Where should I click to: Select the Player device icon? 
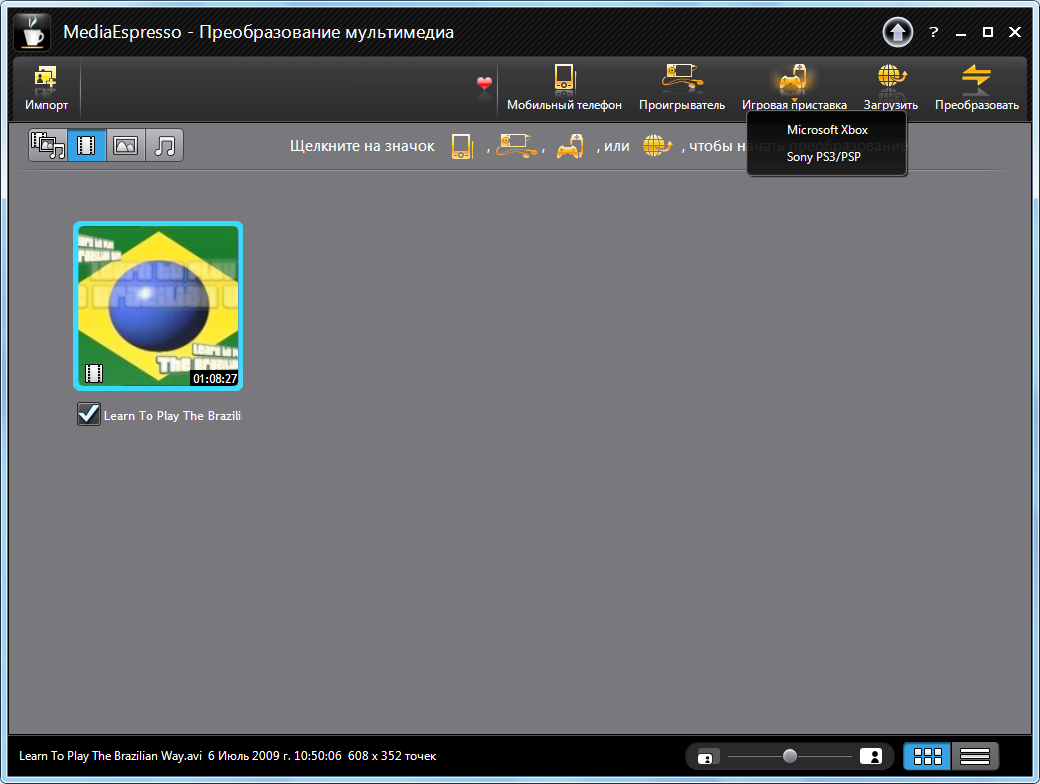681,87
